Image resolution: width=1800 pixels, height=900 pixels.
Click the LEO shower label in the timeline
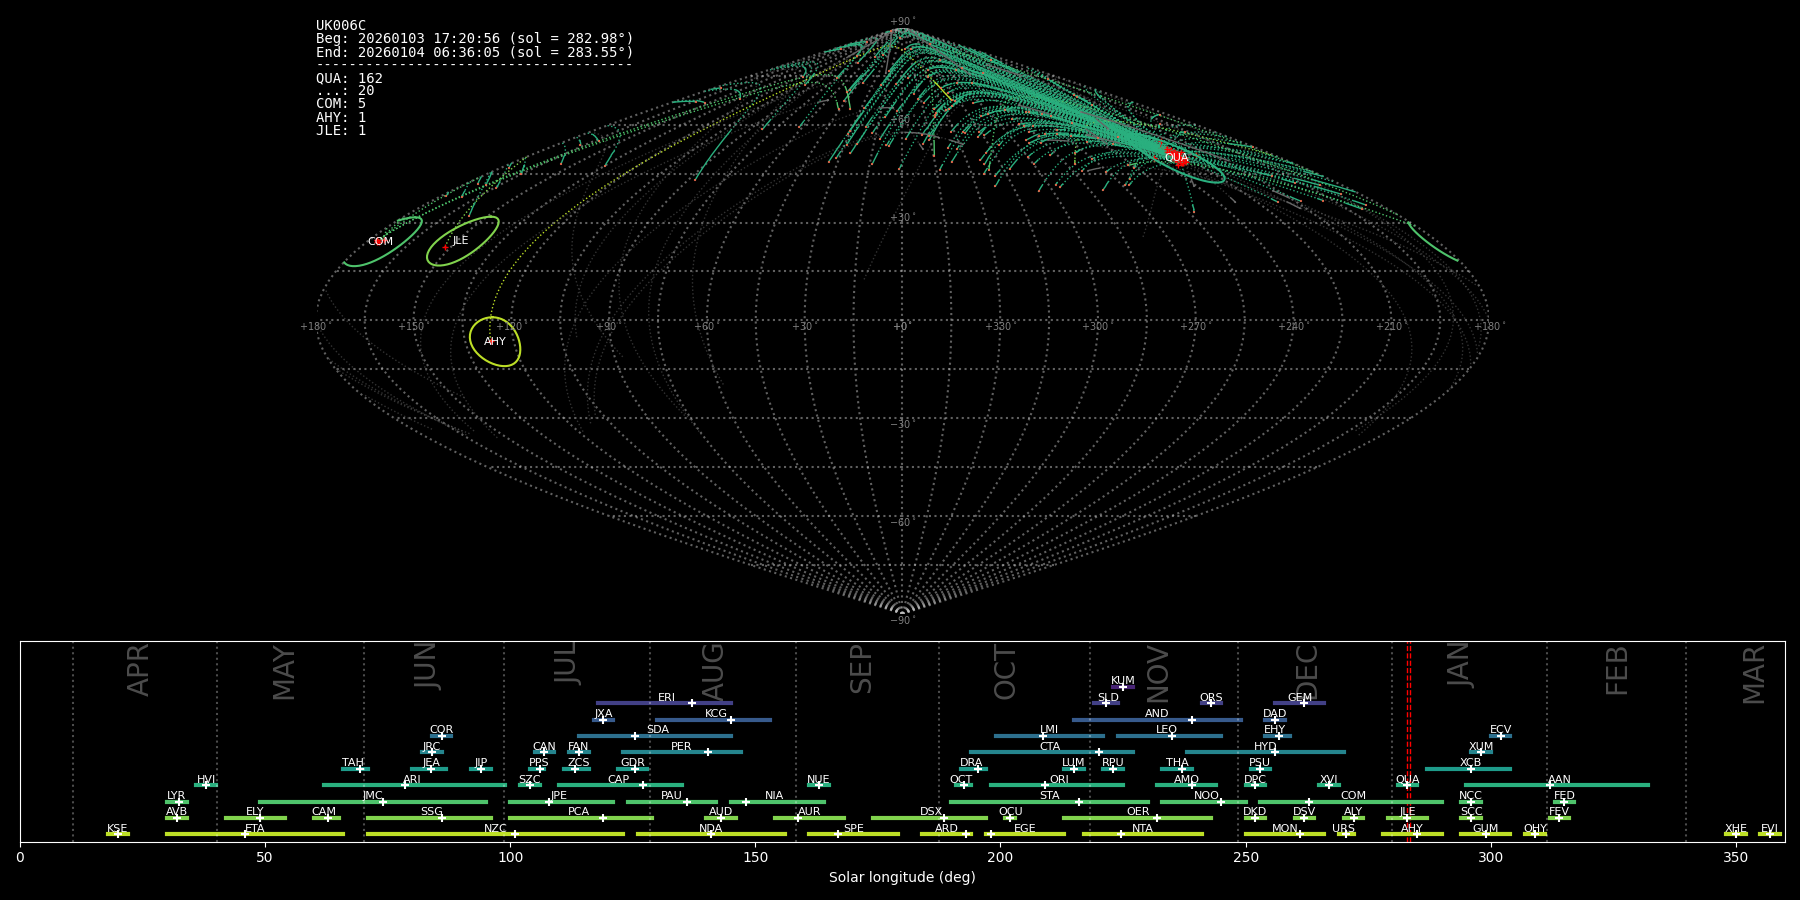pos(1166,730)
